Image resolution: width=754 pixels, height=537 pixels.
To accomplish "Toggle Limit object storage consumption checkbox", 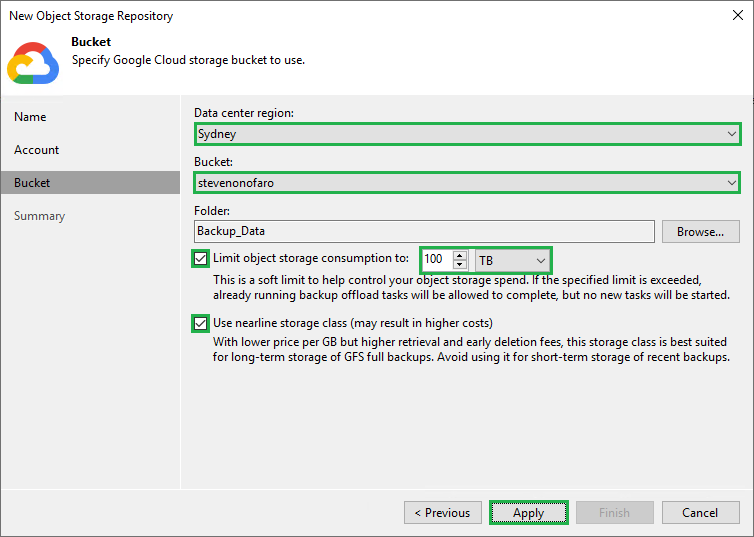I will point(200,259).
